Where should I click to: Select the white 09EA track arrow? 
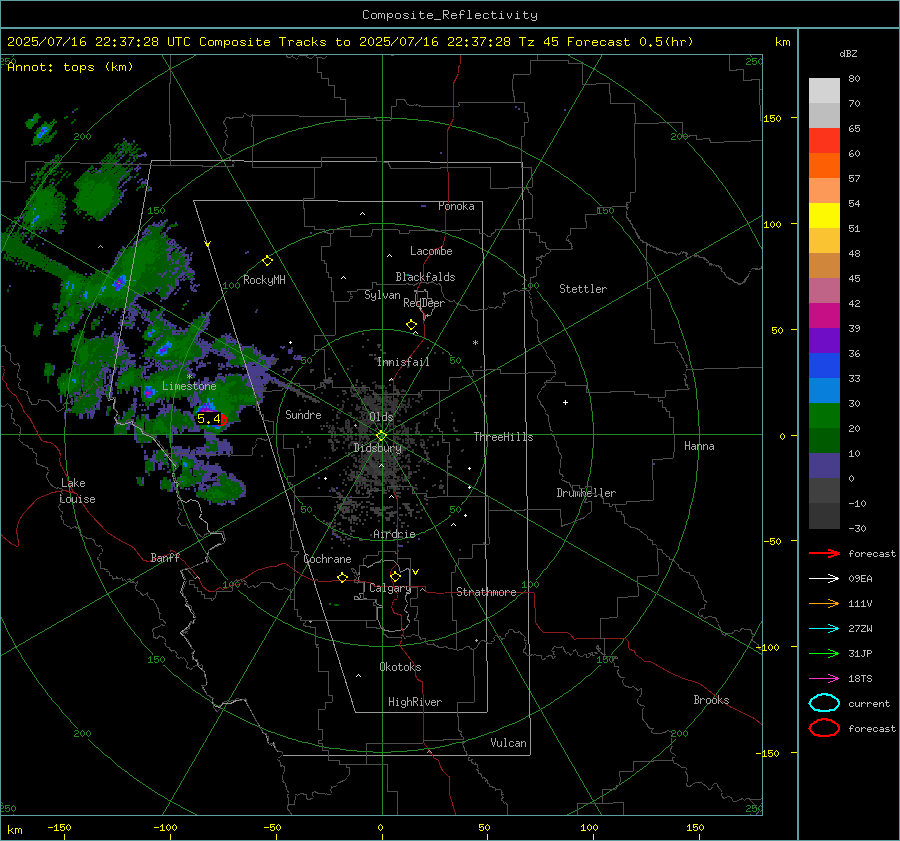tap(824, 579)
